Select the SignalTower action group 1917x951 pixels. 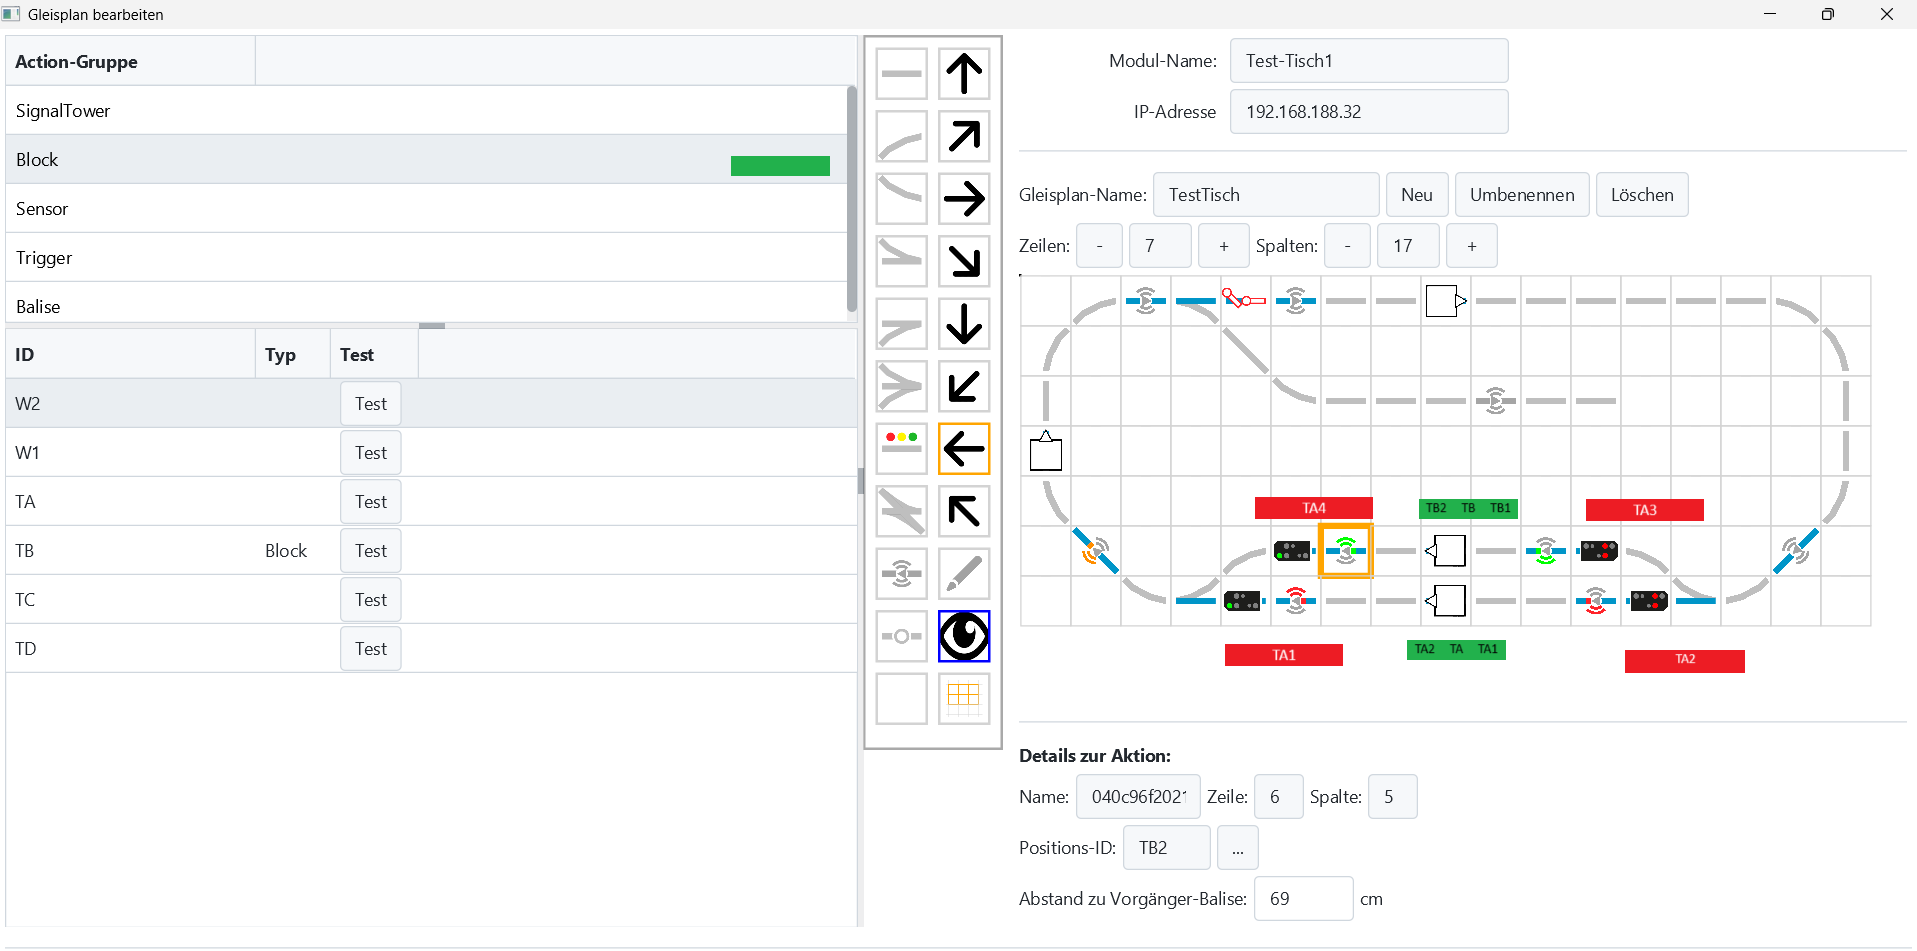coord(63,111)
